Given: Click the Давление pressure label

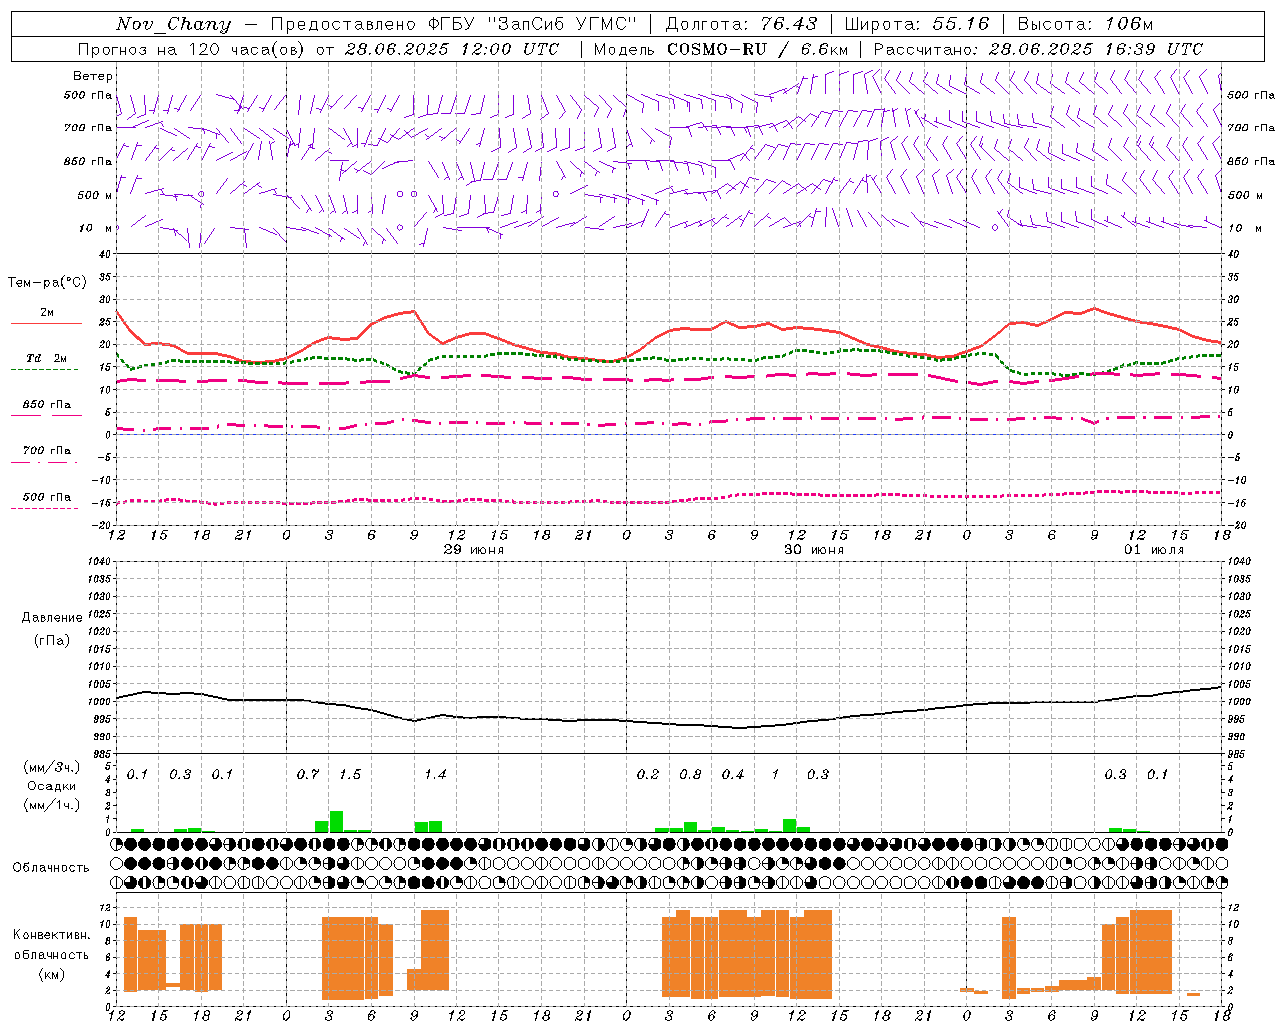Looking at the screenshot, I should pyautogui.click(x=52, y=618).
